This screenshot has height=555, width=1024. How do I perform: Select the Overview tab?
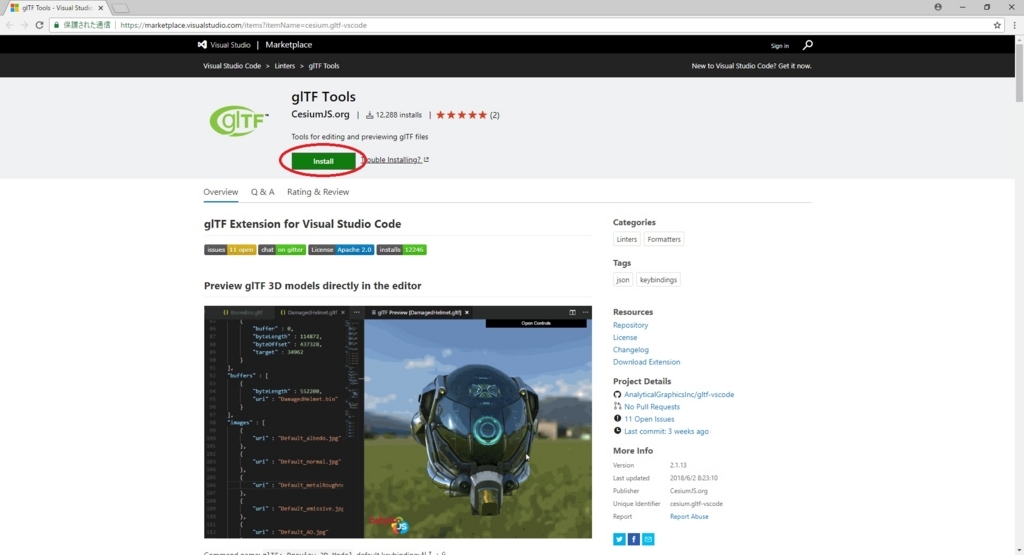[x=221, y=192]
